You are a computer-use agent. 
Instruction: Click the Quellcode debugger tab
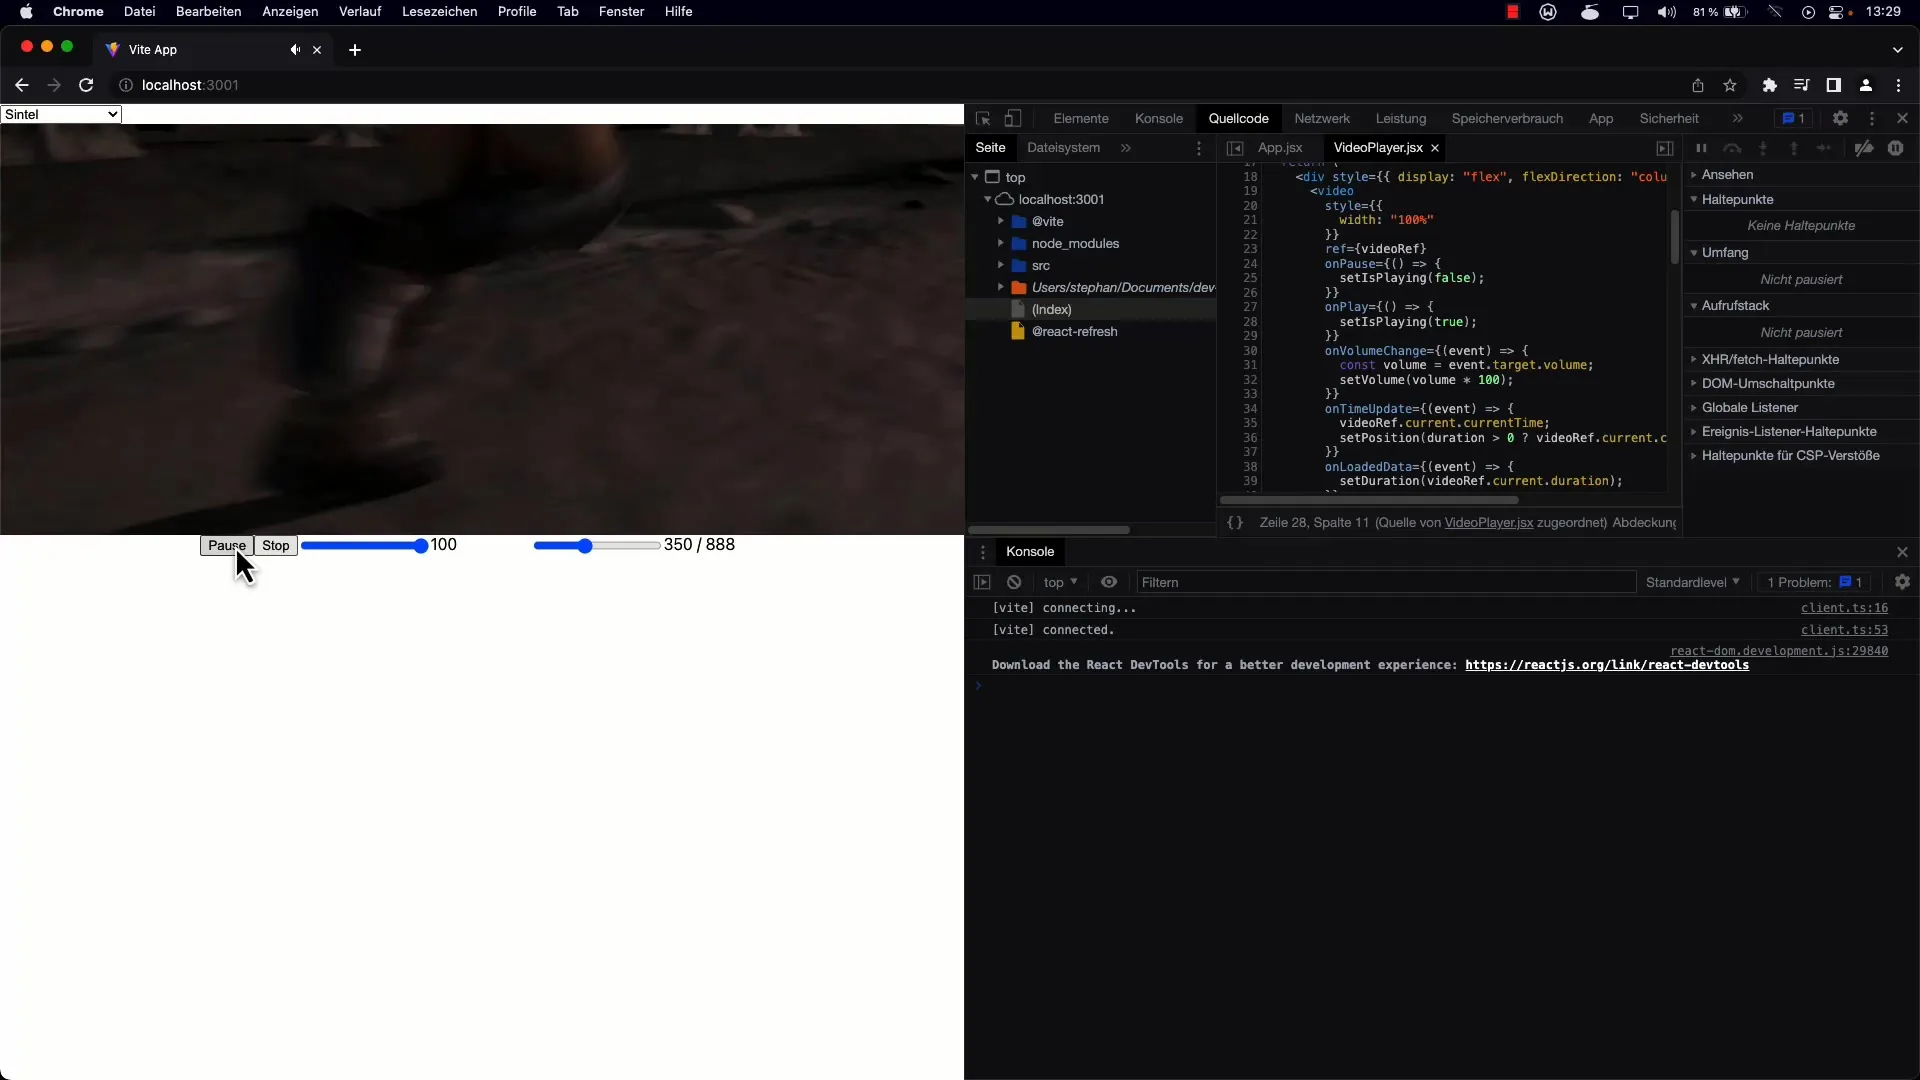point(1238,117)
